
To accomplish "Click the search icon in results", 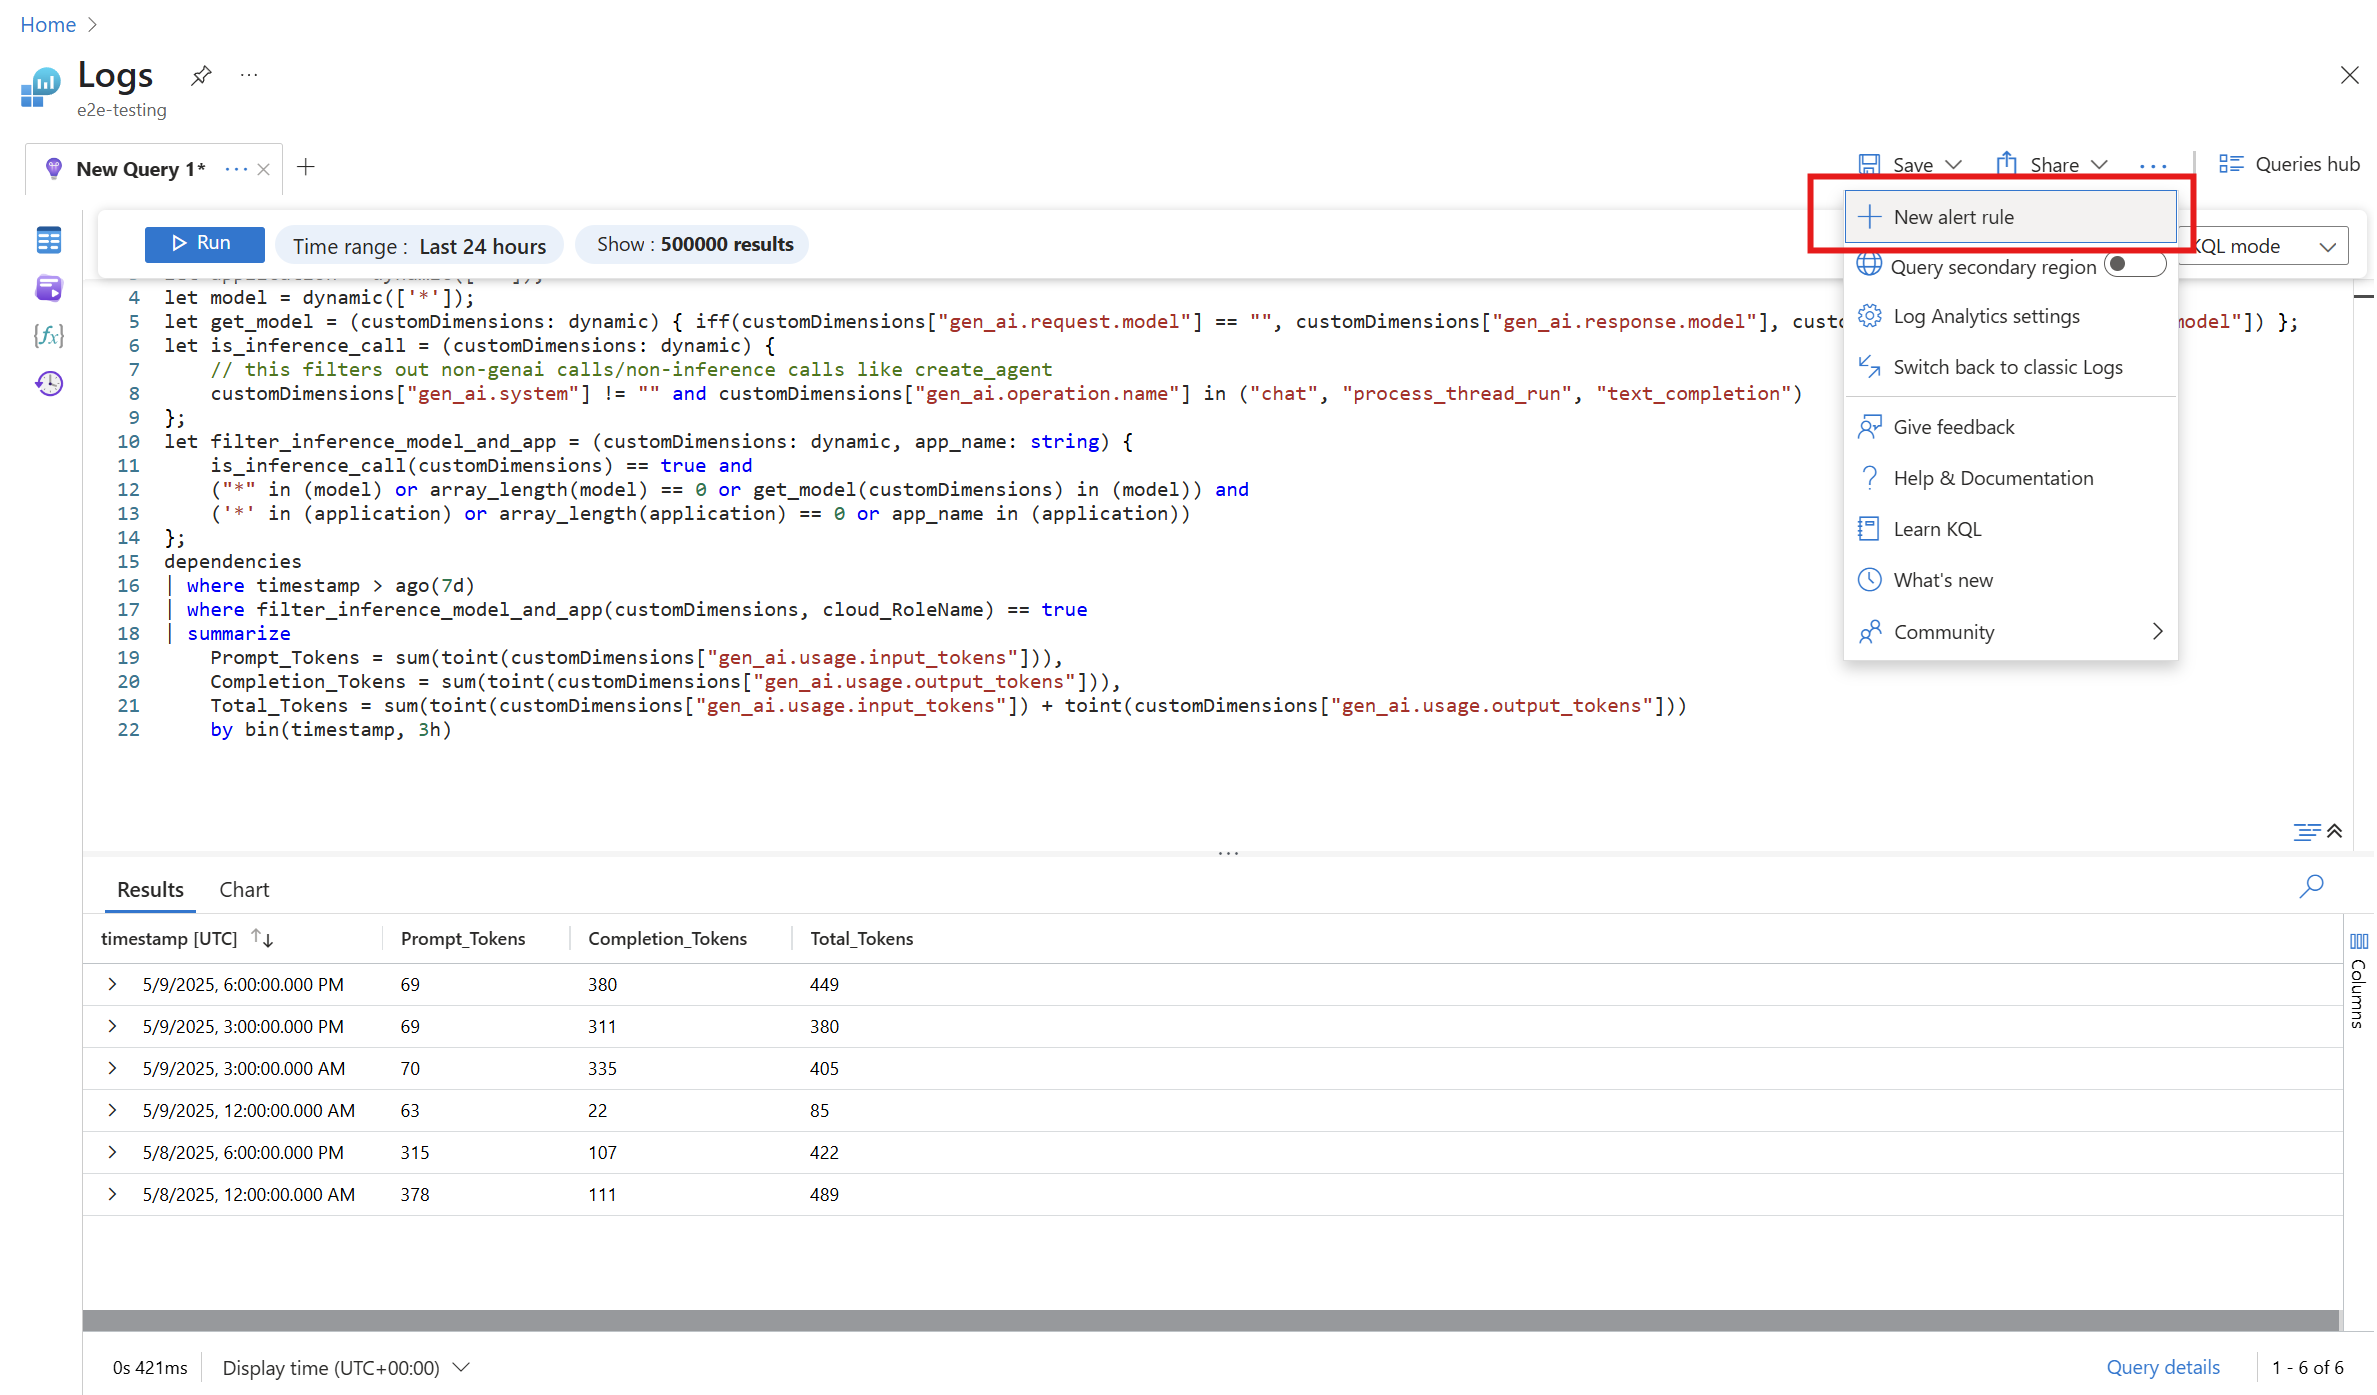I will [x=2311, y=886].
